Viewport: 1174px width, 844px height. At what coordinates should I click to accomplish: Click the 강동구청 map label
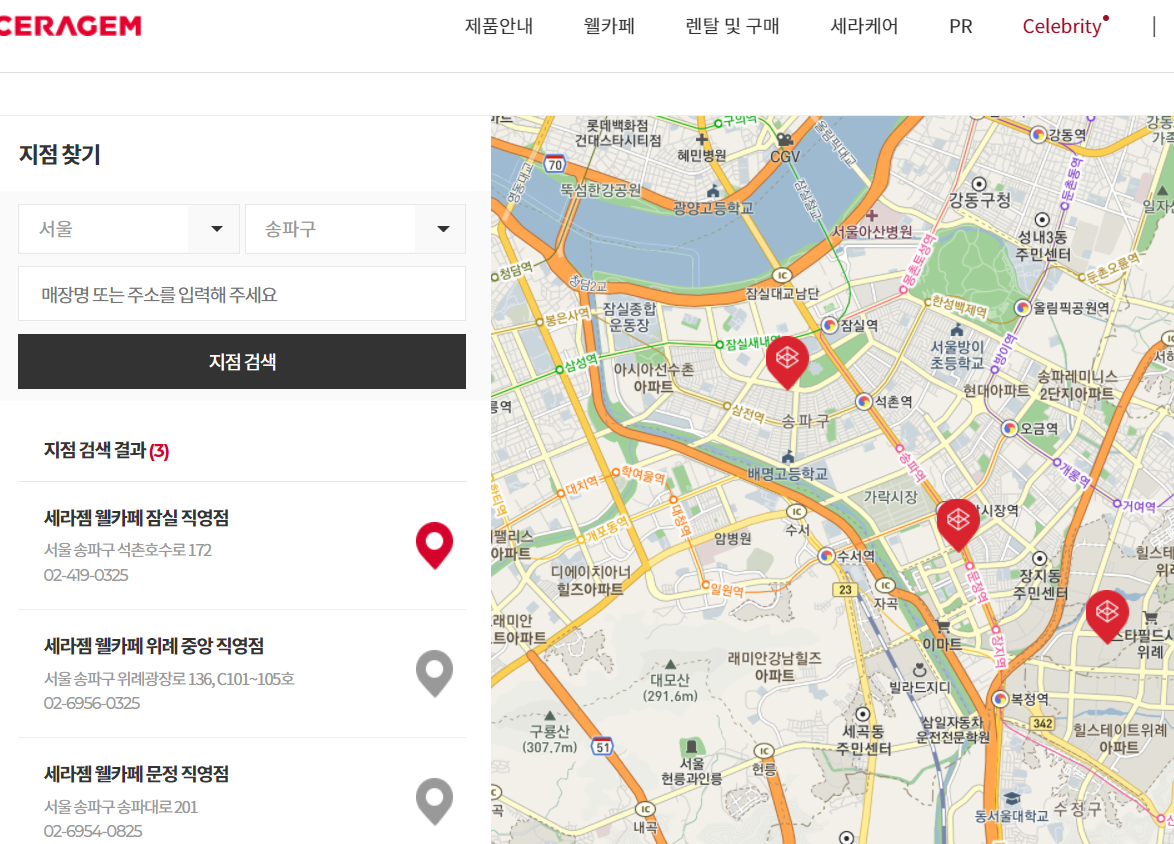[979, 201]
